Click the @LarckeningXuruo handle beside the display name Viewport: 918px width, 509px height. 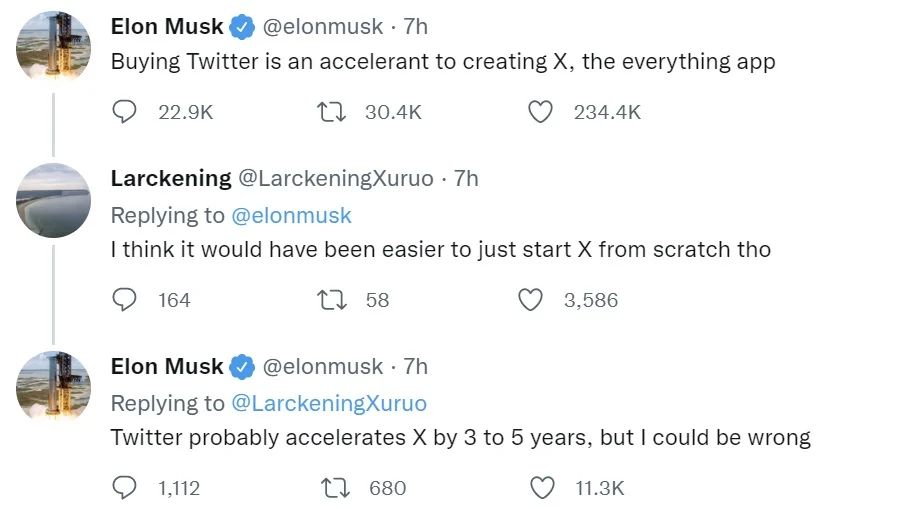click(x=335, y=178)
